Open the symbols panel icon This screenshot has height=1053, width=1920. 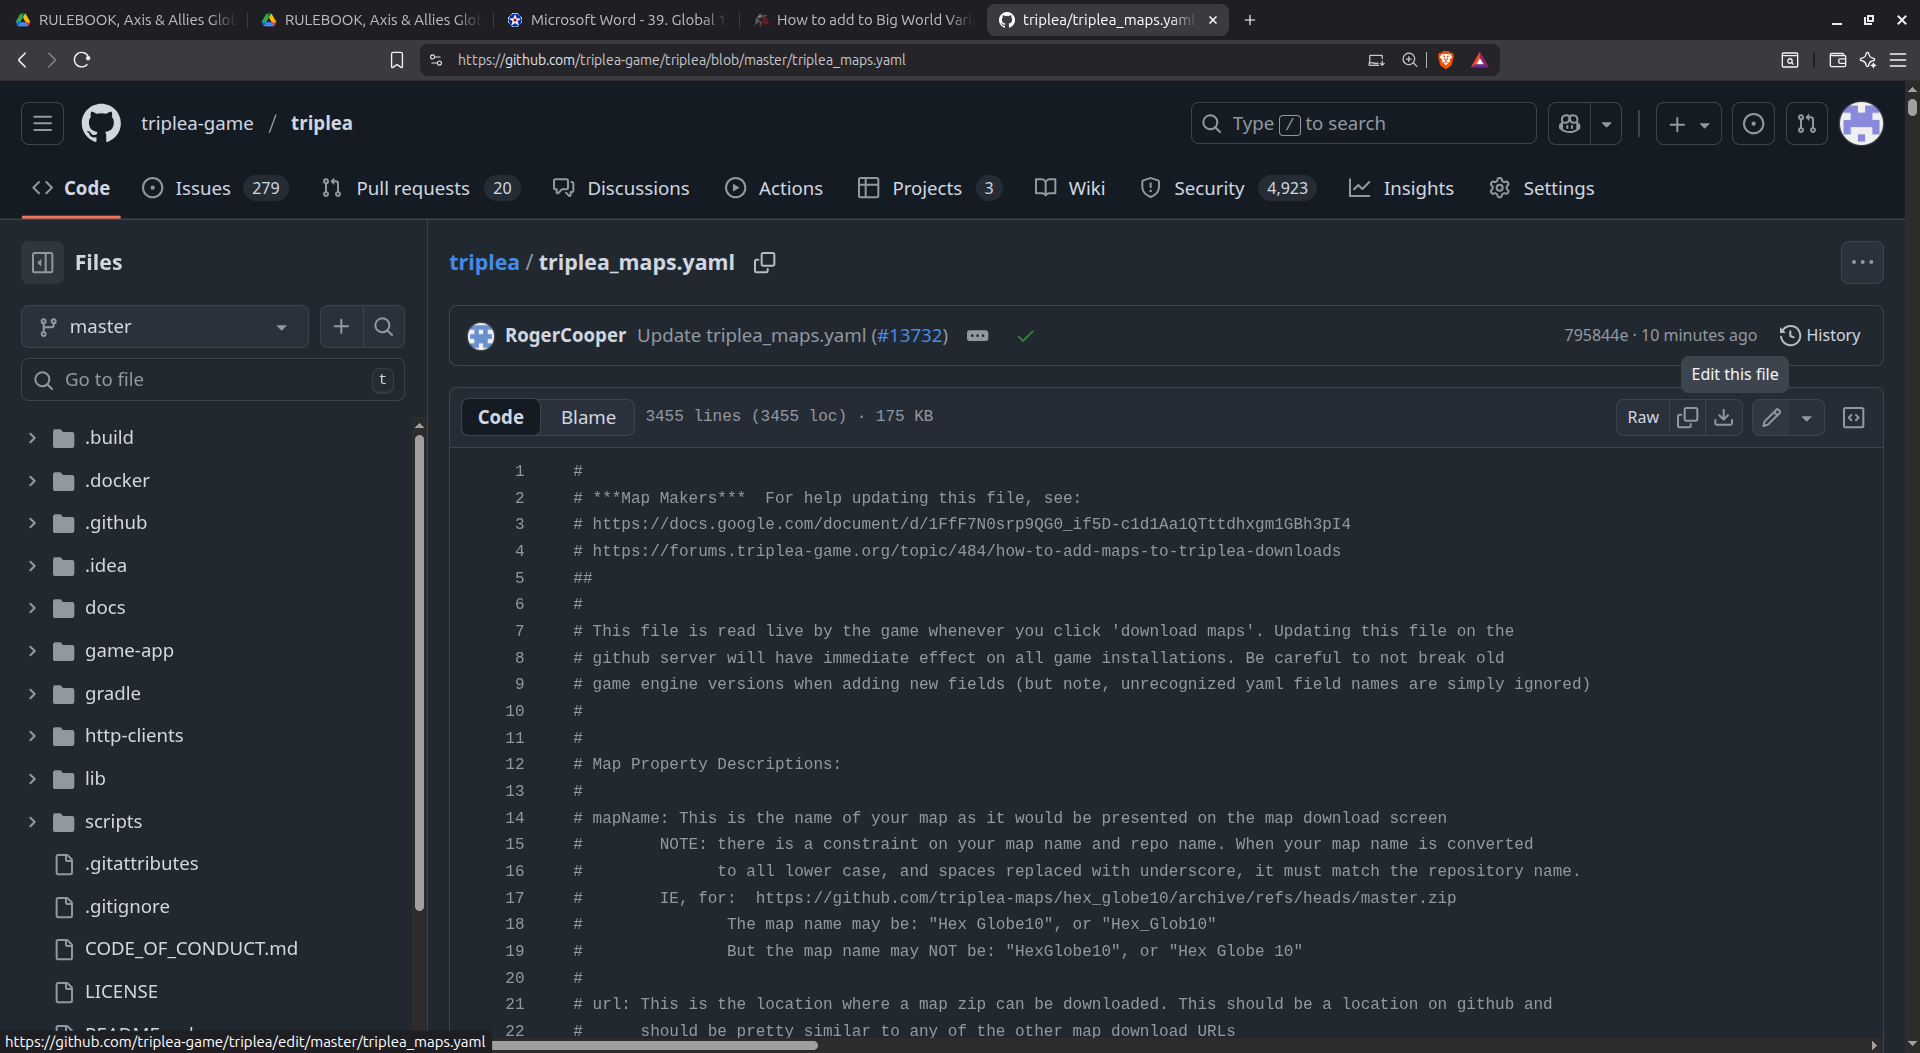click(x=1853, y=417)
